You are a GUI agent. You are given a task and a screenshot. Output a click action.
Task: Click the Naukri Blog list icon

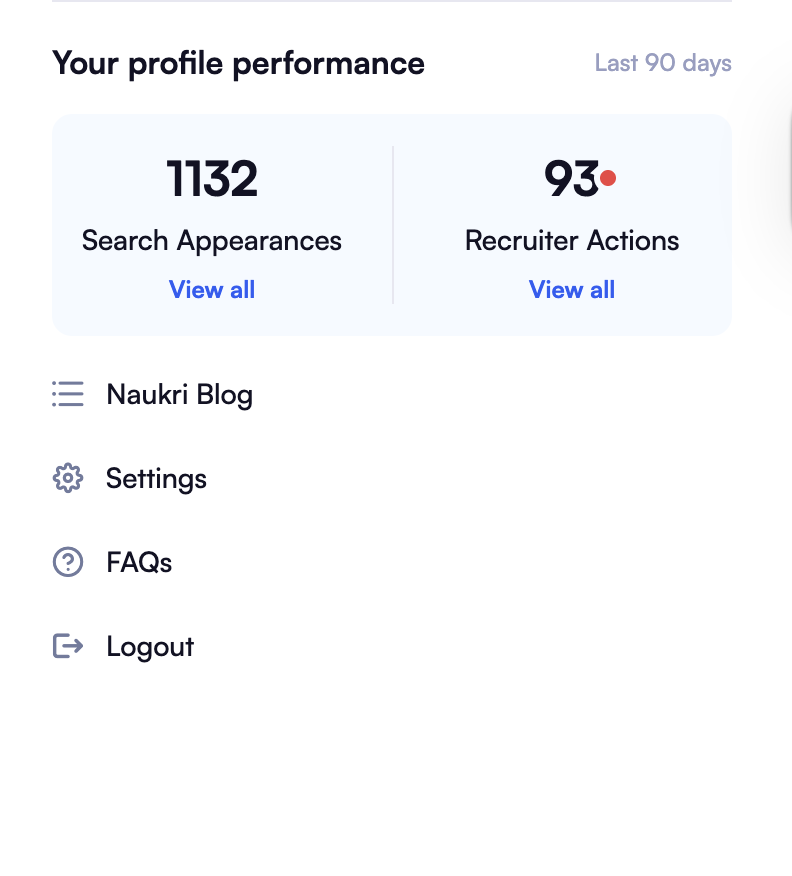pyautogui.click(x=67, y=394)
